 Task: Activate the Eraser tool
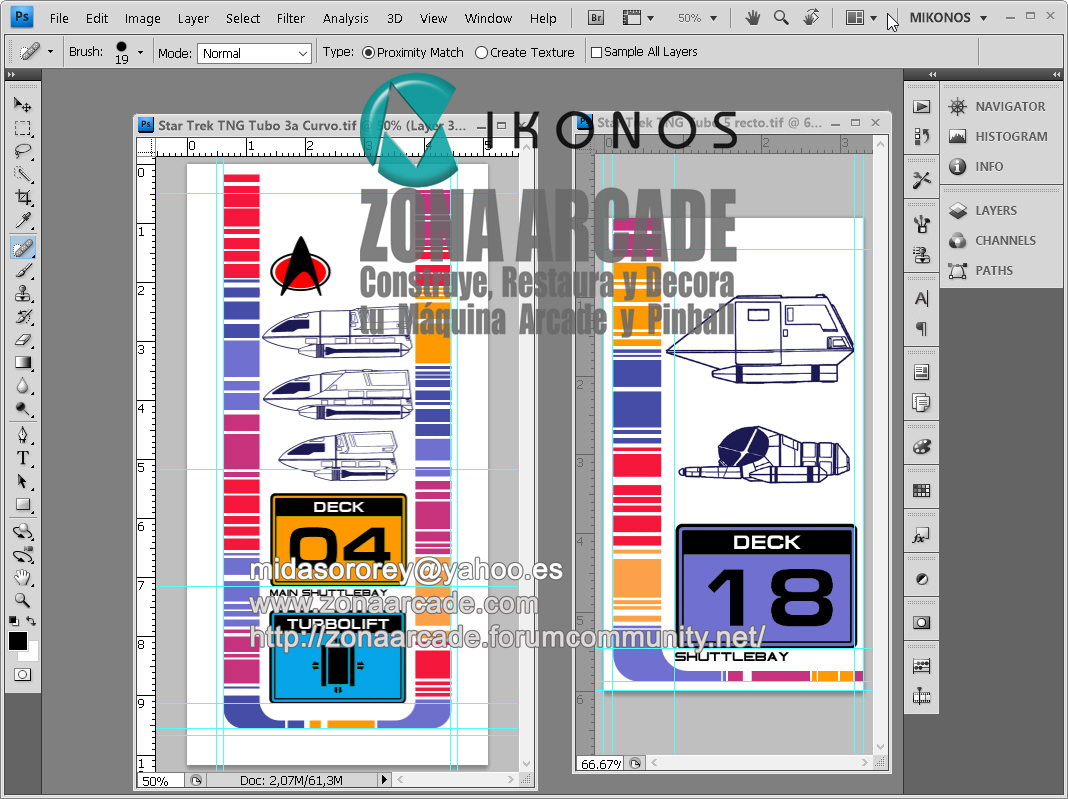coord(23,340)
